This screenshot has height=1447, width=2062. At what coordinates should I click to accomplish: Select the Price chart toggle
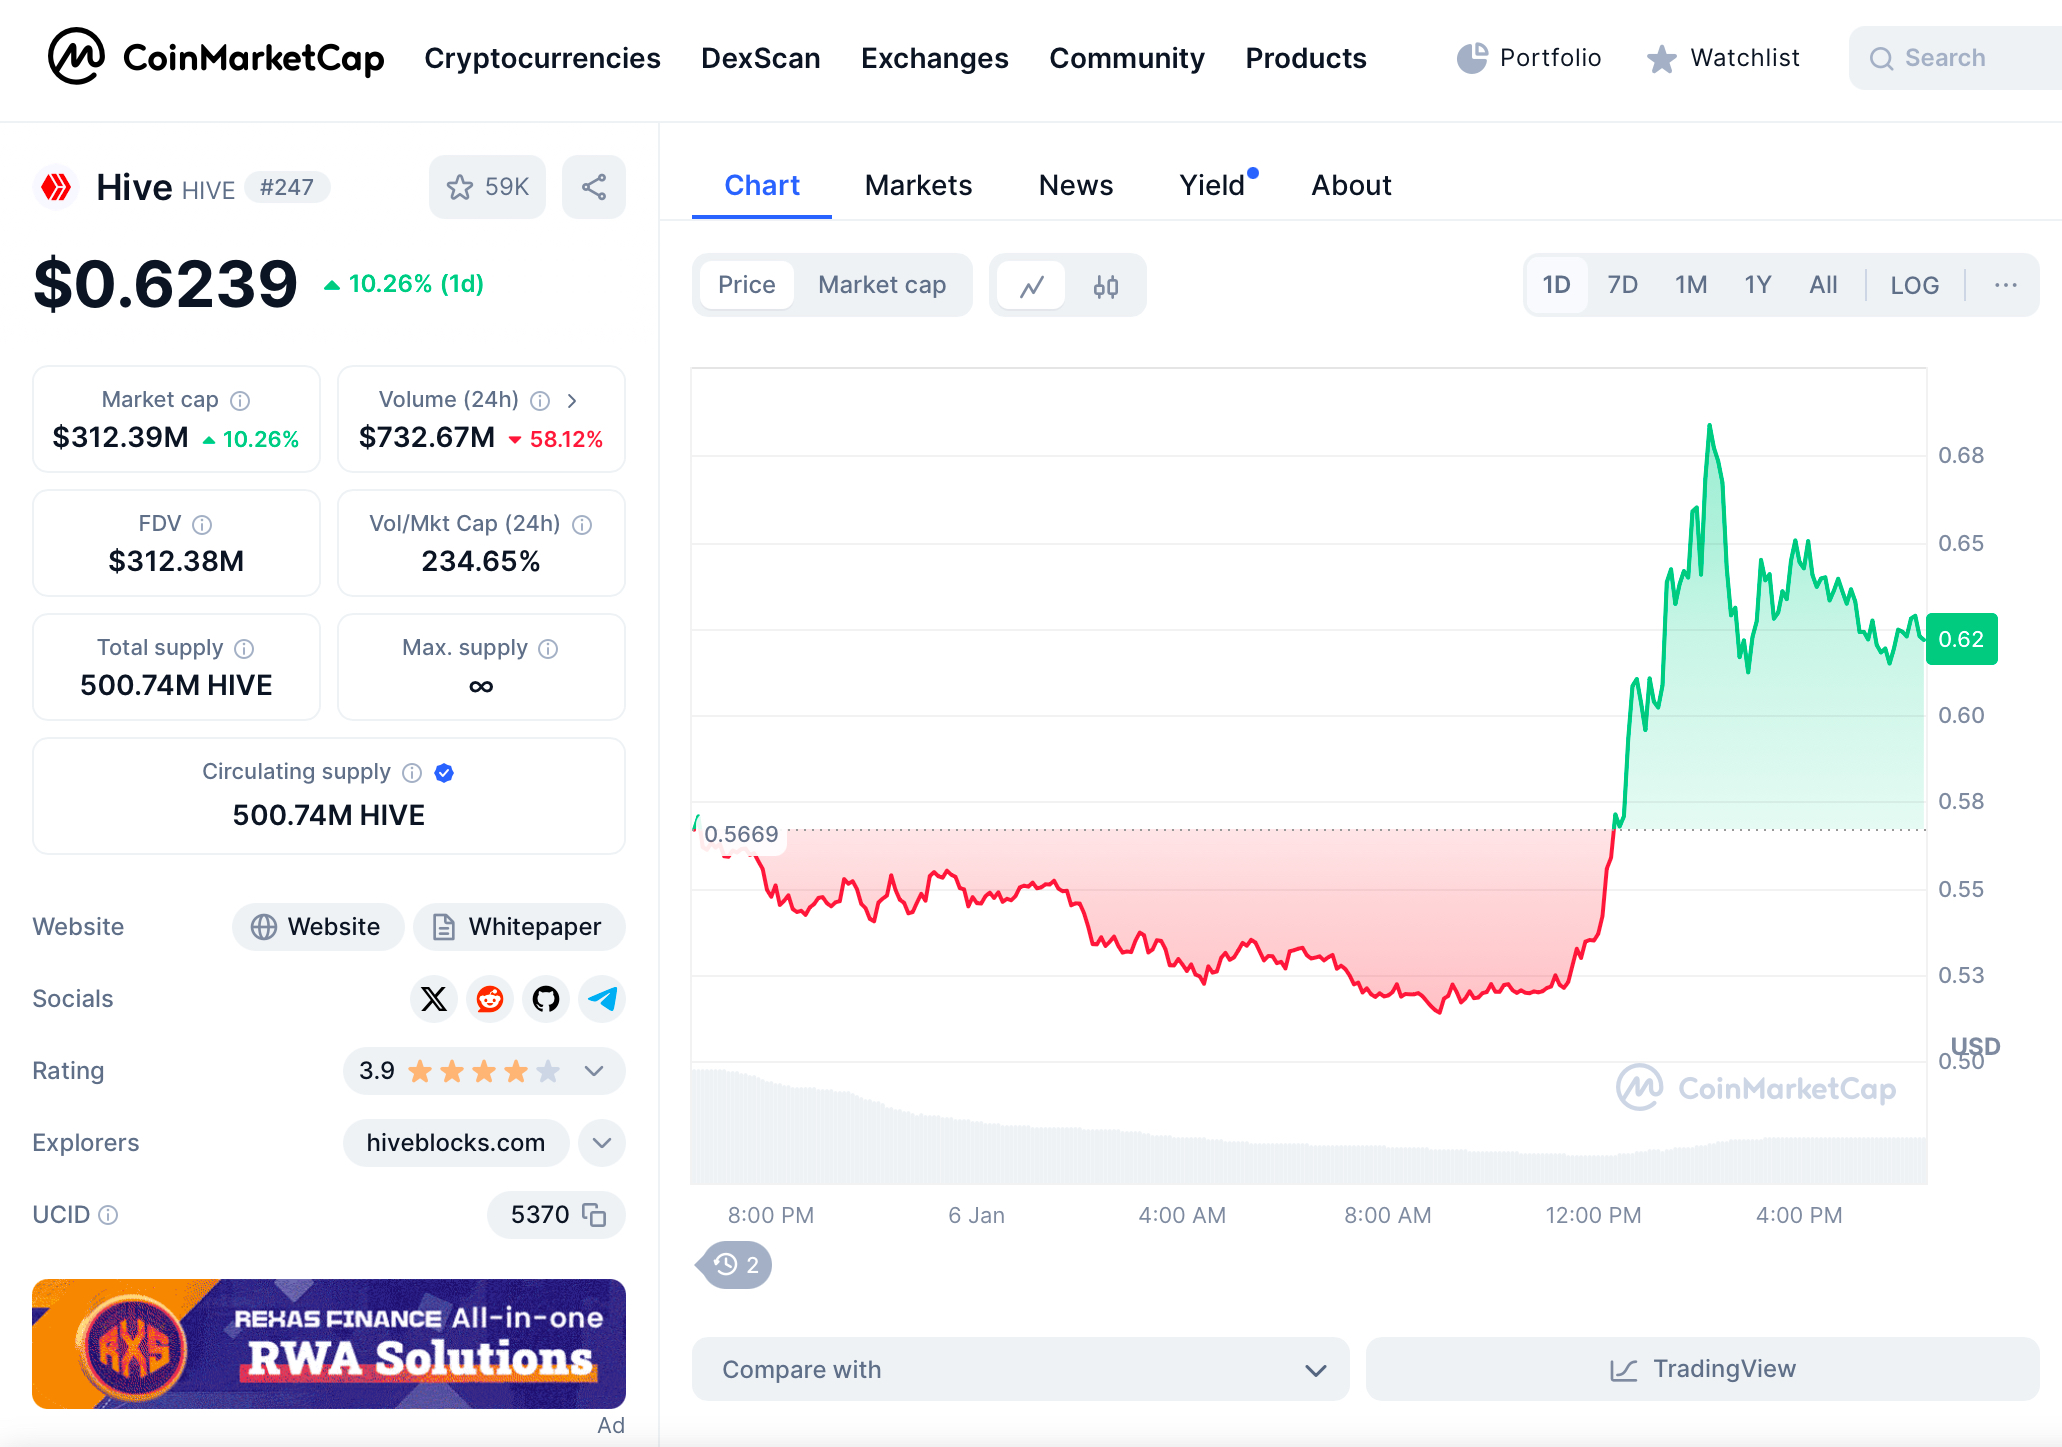(x=747, y=285)
